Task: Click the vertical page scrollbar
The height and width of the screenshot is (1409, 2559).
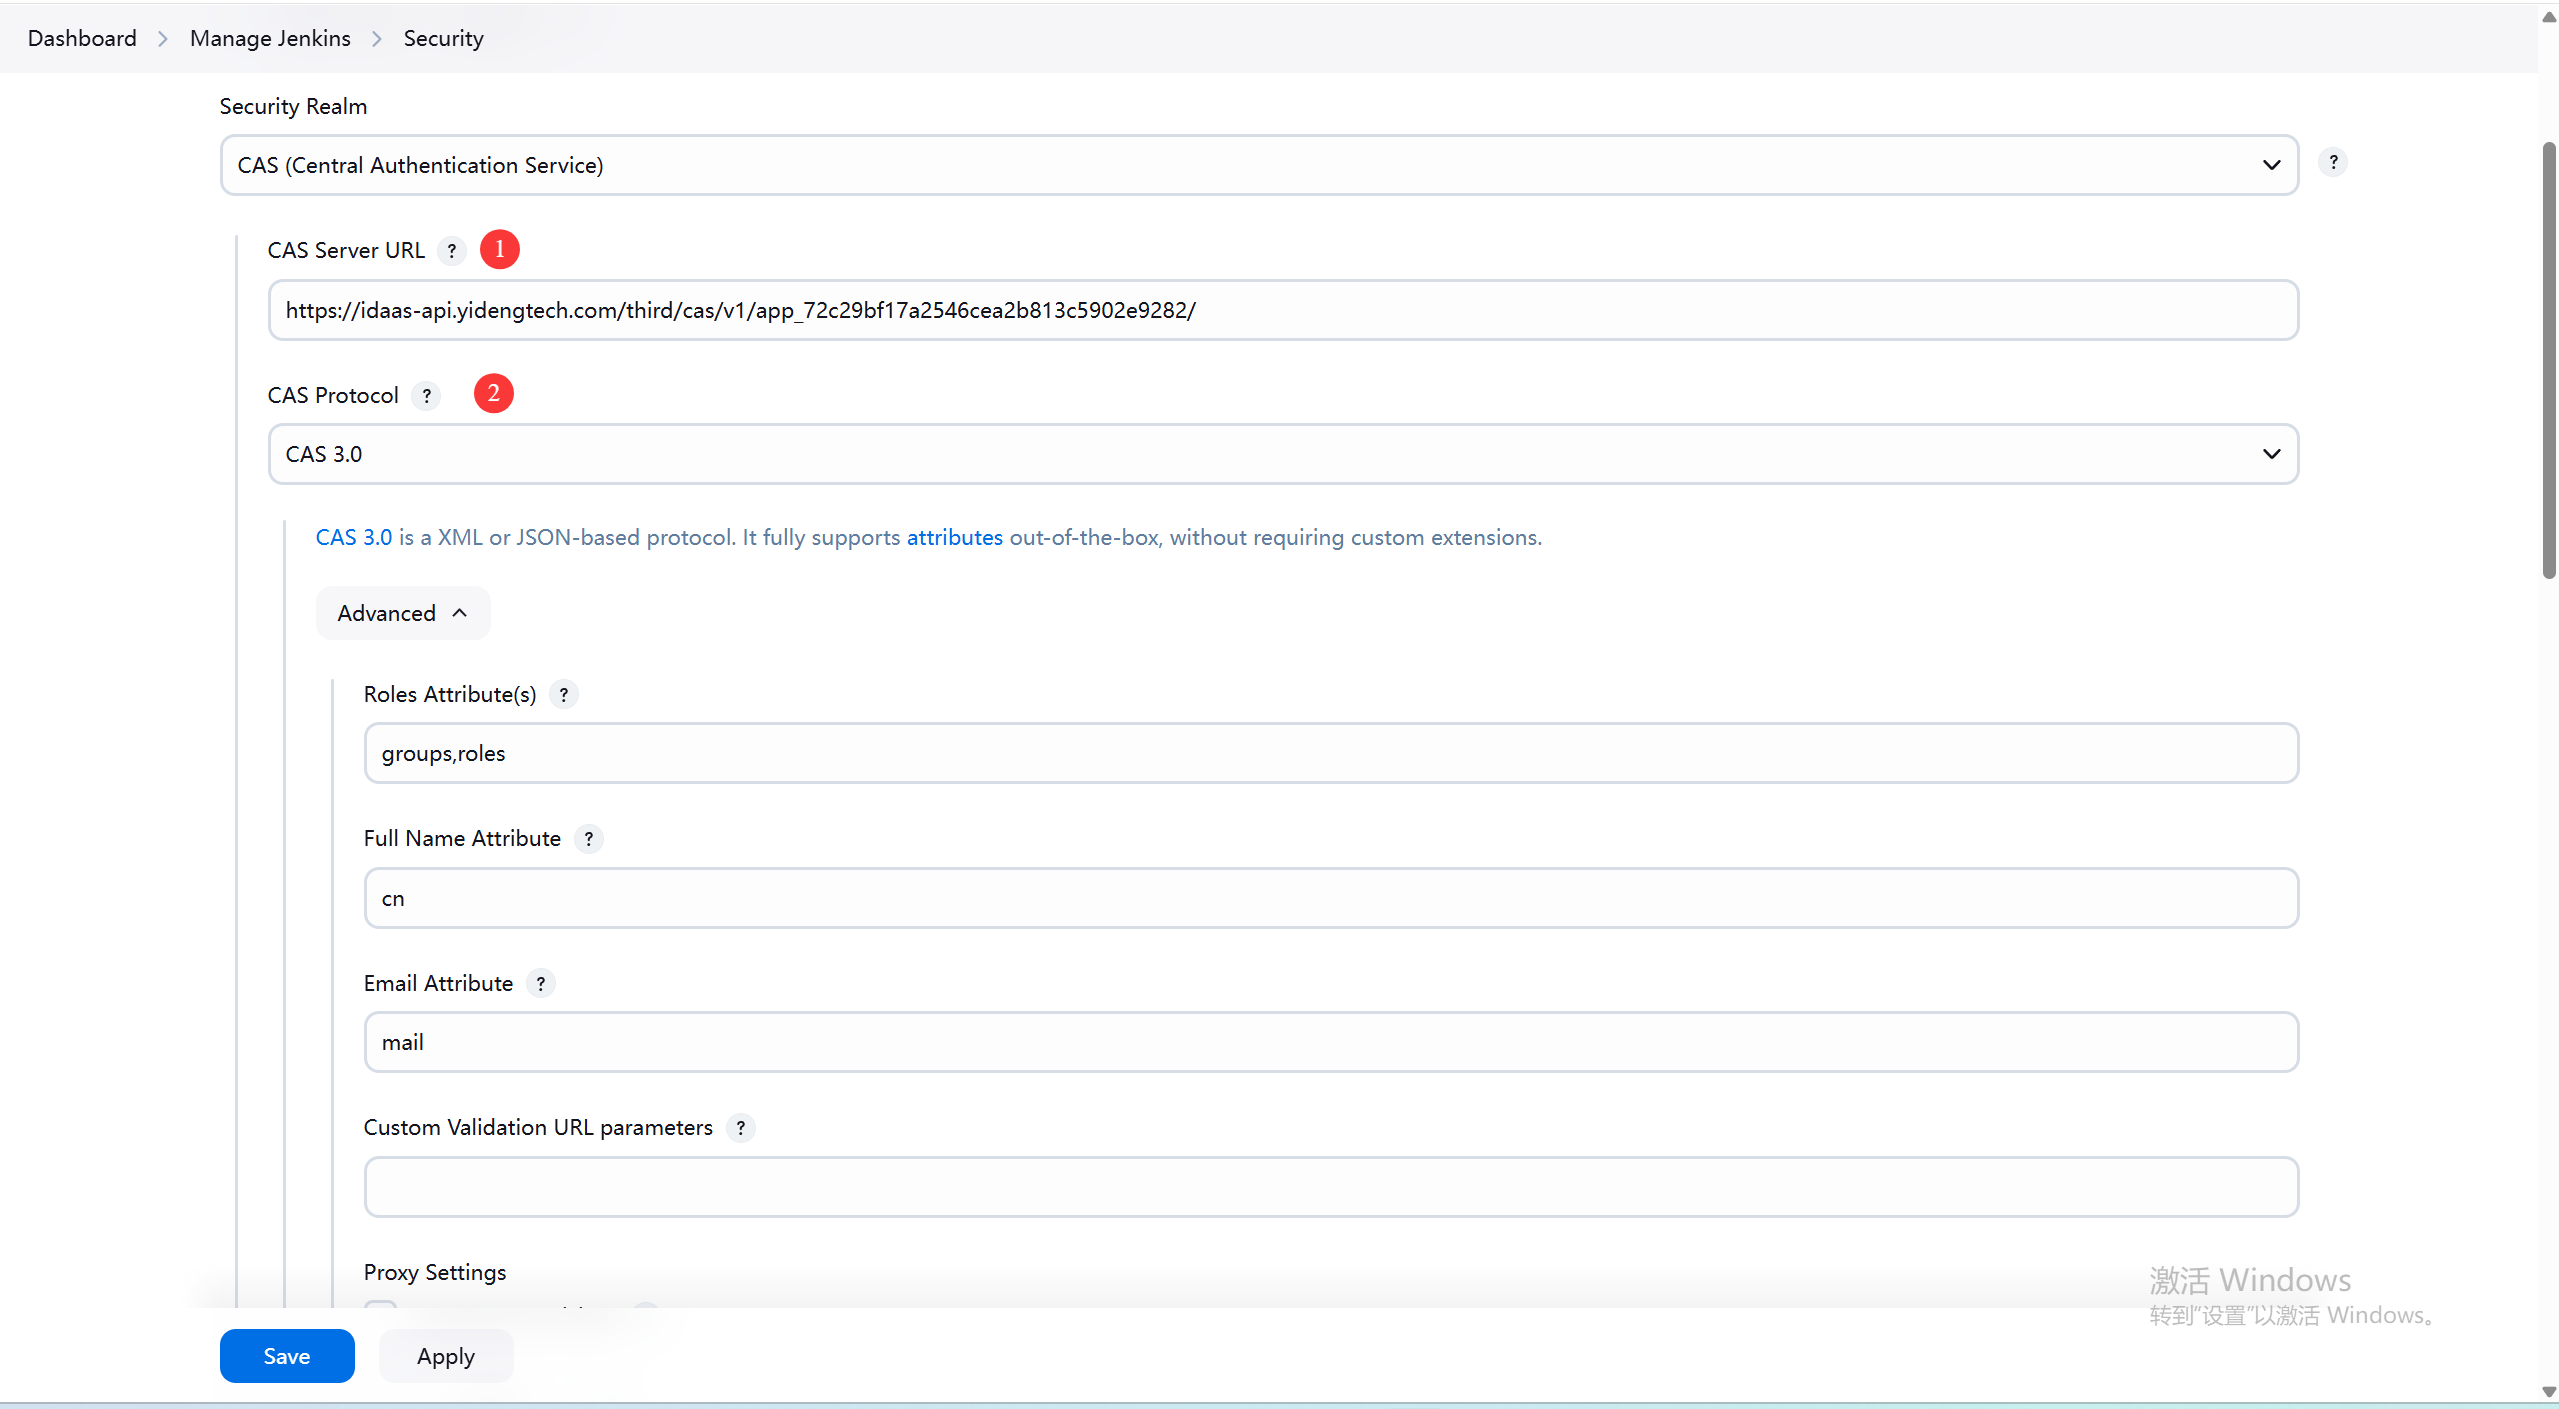Action: coord(2548,360)
